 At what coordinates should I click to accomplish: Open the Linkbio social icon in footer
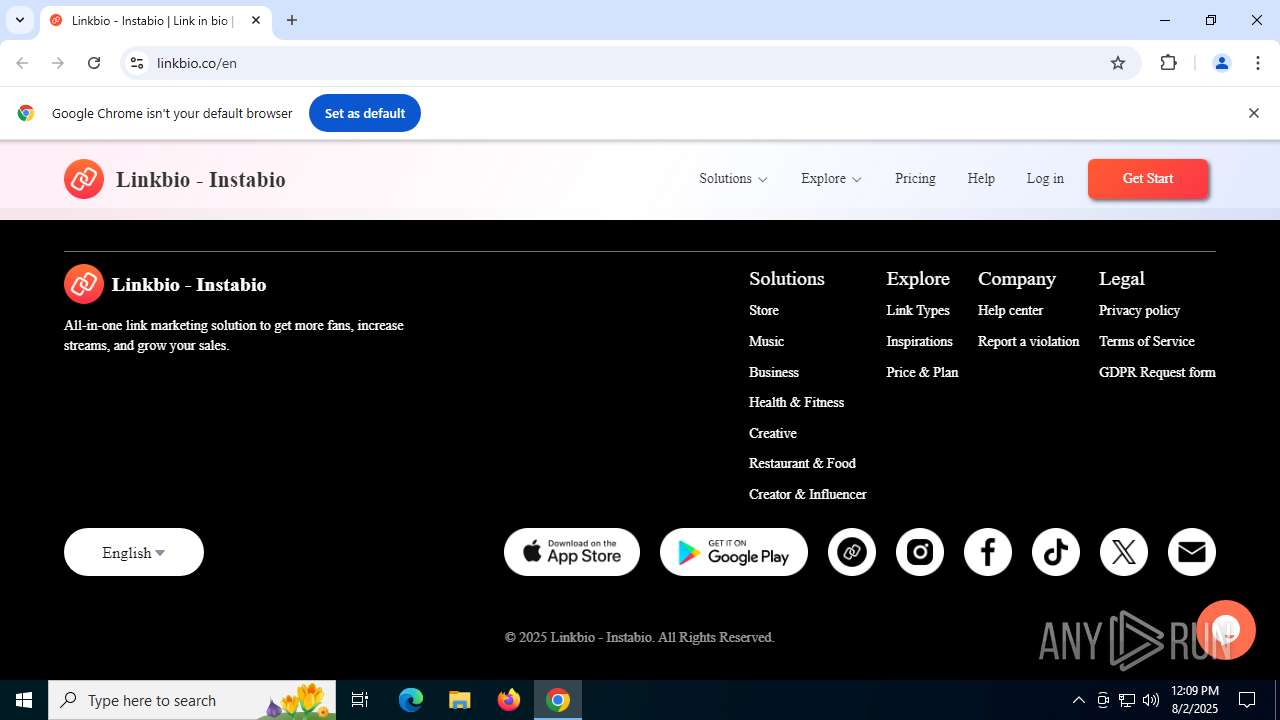(x=852, y=552)
